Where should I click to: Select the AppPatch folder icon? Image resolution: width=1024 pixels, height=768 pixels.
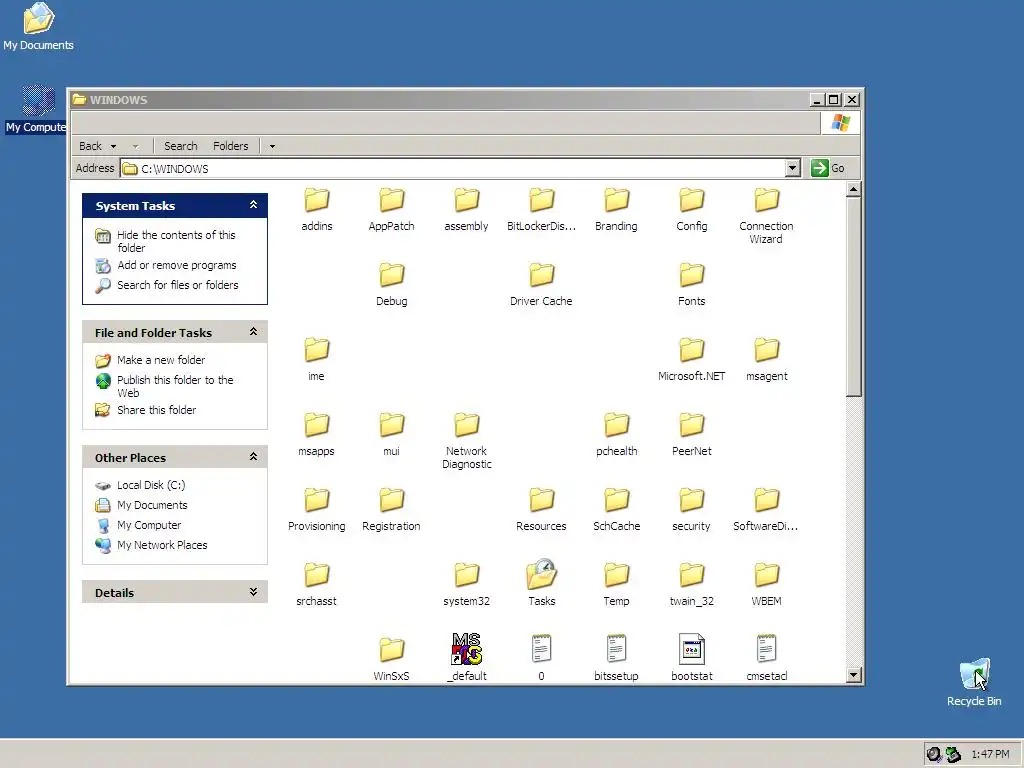click(392, 200)
